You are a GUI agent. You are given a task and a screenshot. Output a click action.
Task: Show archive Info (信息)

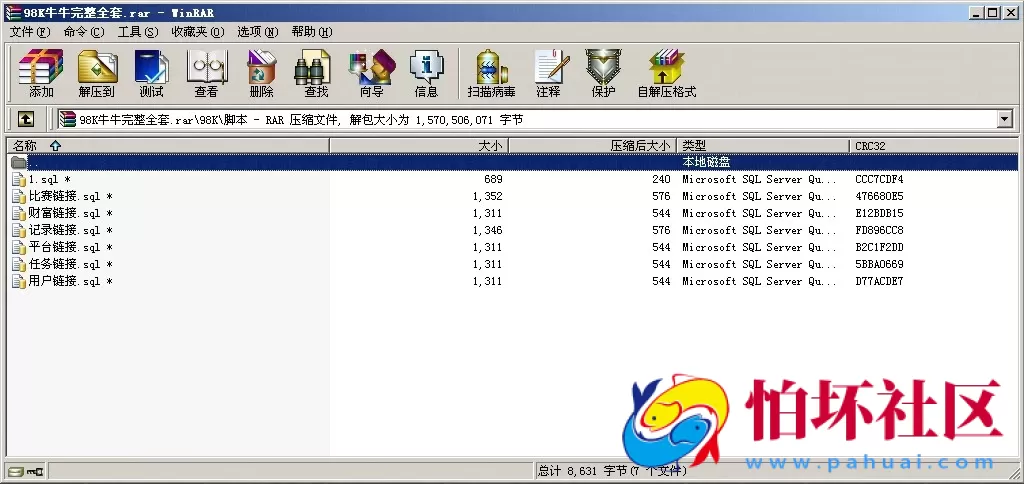pos(426,67)
